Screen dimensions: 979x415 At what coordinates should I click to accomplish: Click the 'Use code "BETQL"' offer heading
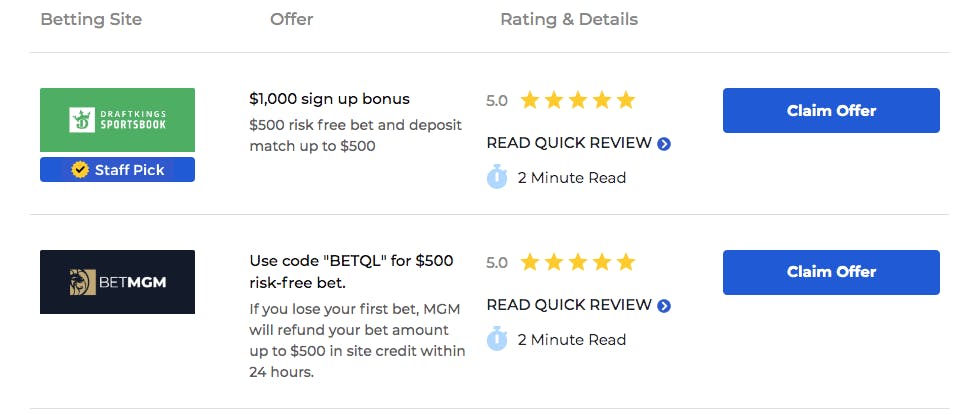point(352,271)
